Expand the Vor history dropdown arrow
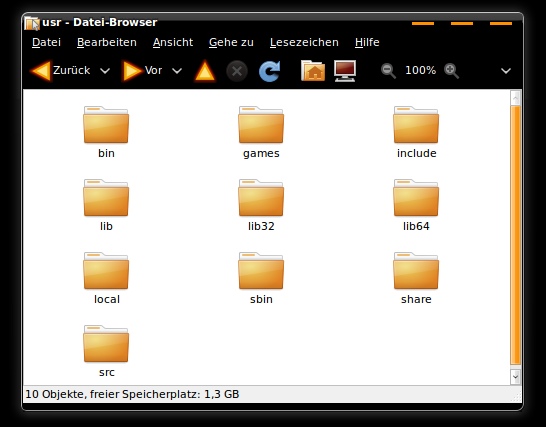The image size is (546, 427). [177, 71]
